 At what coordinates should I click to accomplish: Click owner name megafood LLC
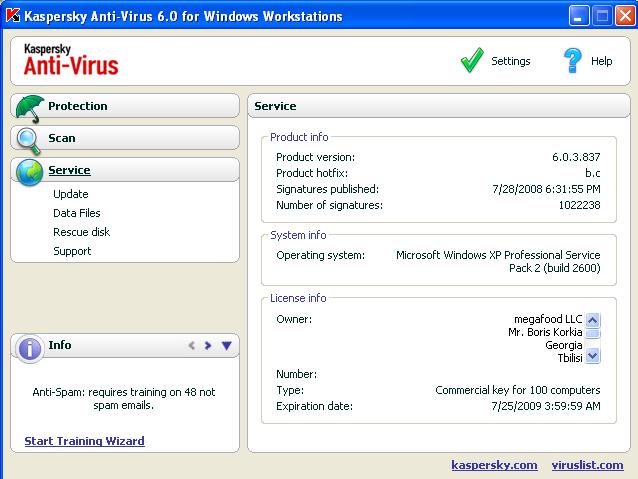coord(548,319)
